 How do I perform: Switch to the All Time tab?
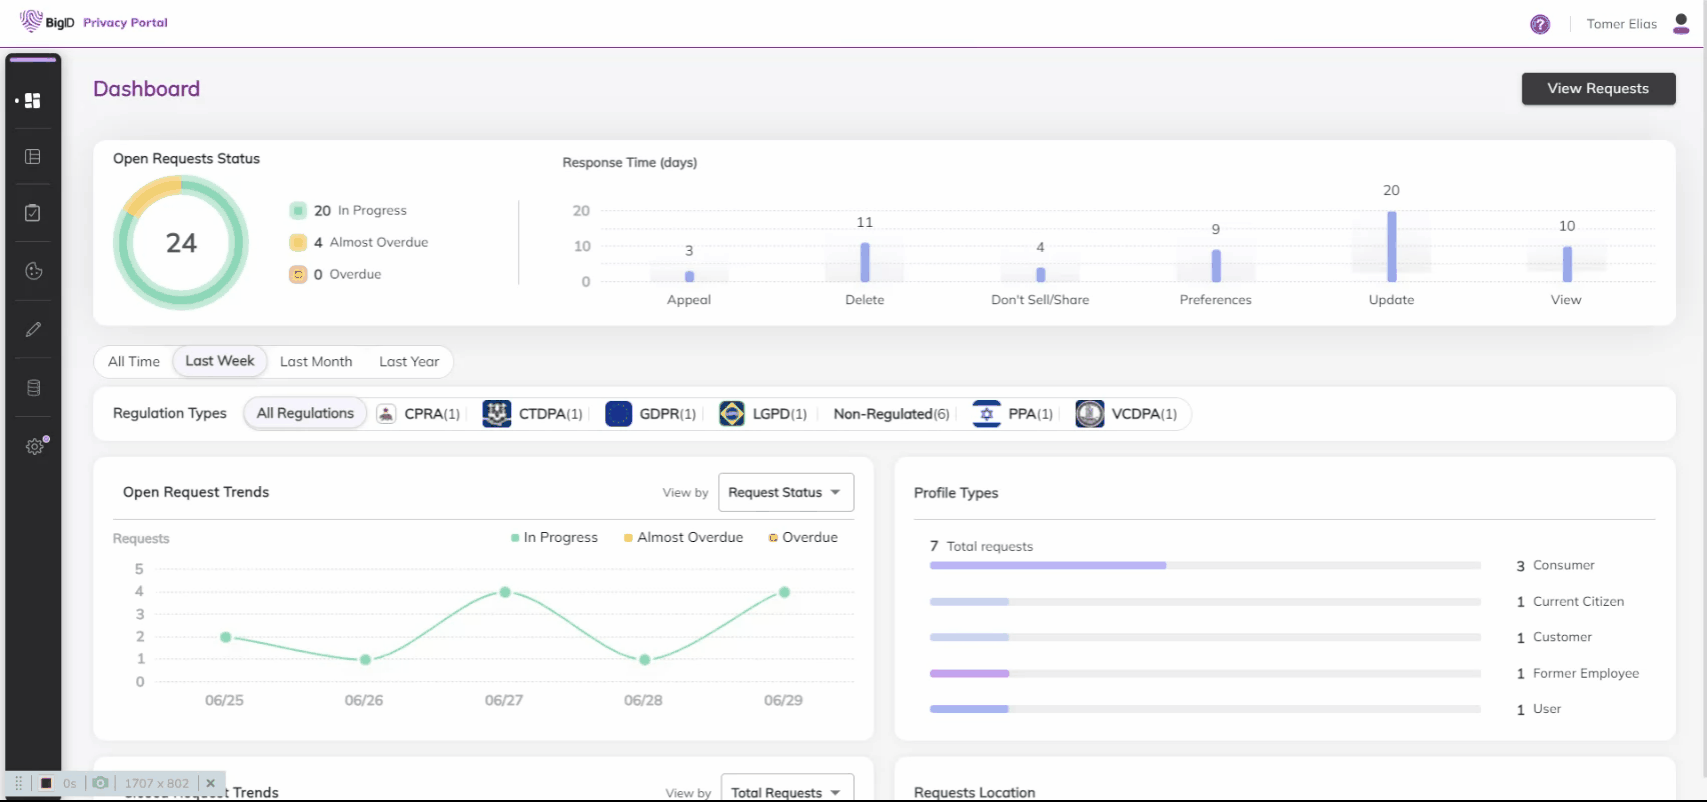(x=134, y=361)
